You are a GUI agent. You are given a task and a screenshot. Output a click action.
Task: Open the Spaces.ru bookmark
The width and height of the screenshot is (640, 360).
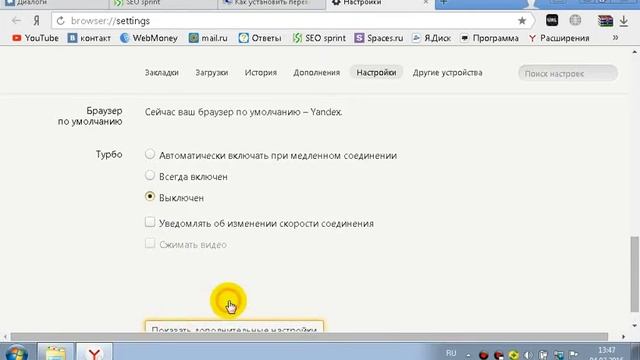(379, 38)
